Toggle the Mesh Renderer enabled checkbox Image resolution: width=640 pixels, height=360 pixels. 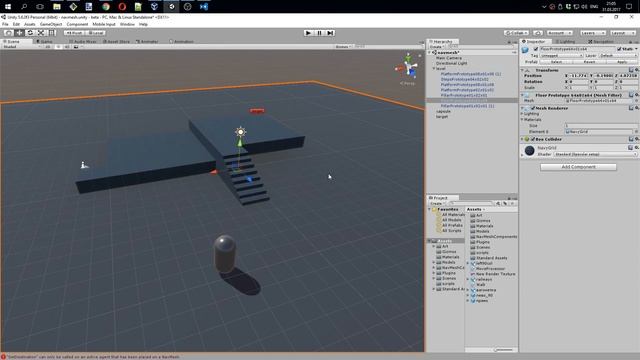point(533,108)
